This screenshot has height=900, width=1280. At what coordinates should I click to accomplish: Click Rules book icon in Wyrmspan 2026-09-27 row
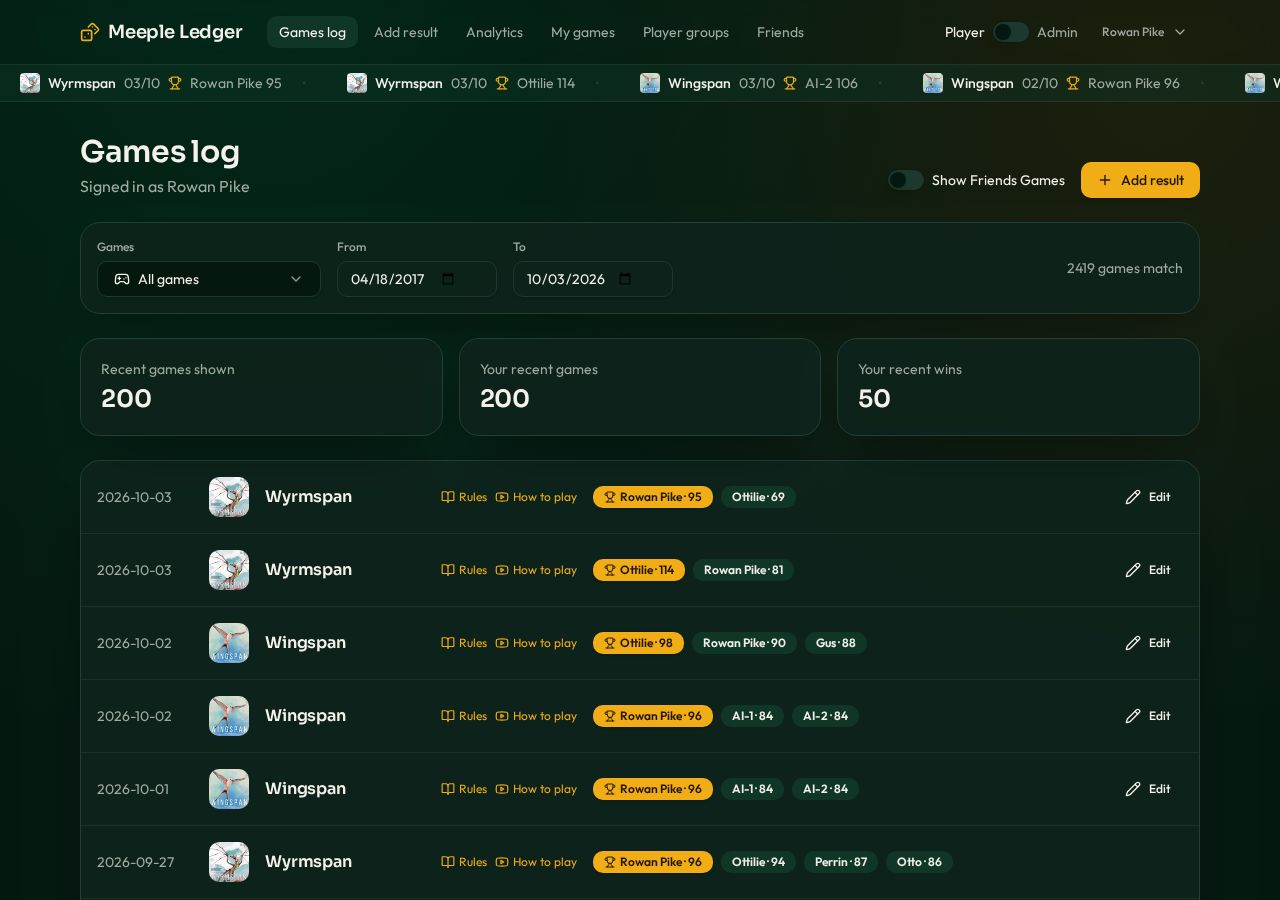tap(448, 862)
